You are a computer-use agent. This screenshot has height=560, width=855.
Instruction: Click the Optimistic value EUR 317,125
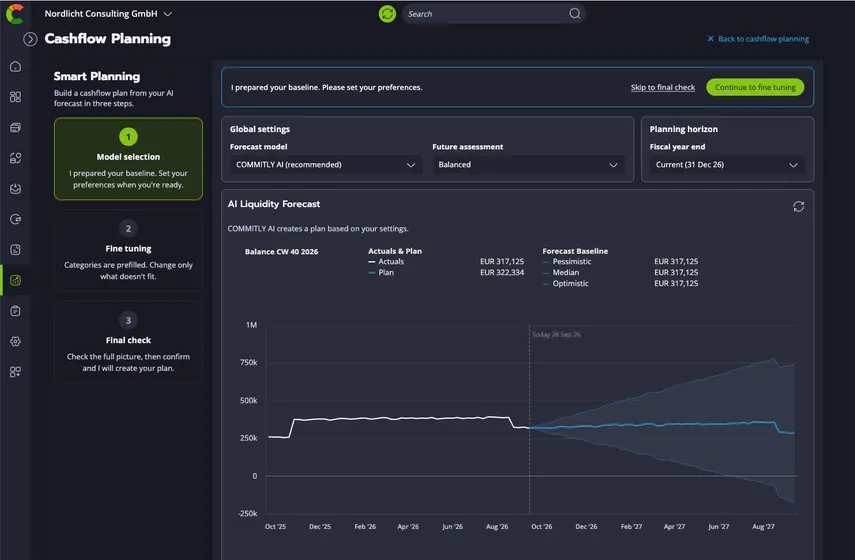pos(676,284)
